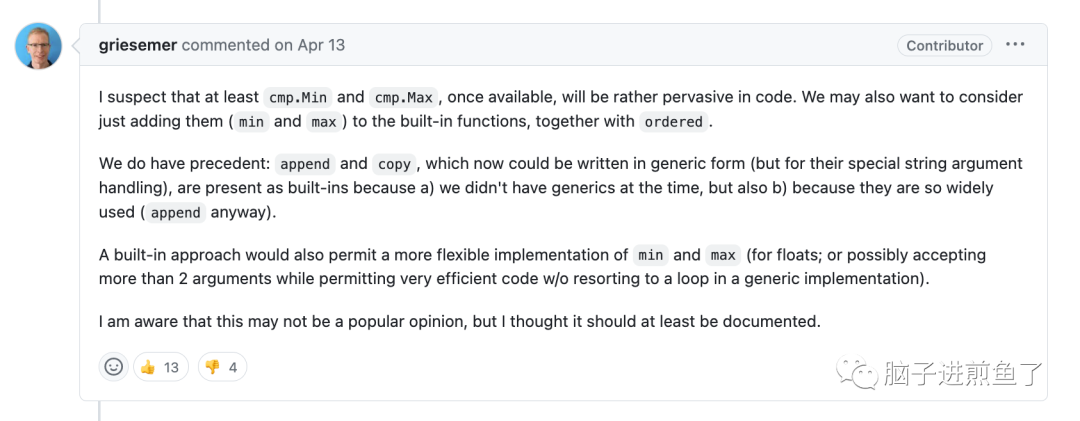Click 'min' code after 'flexible implementation of'
The image size is (1080, 421).
650,255
